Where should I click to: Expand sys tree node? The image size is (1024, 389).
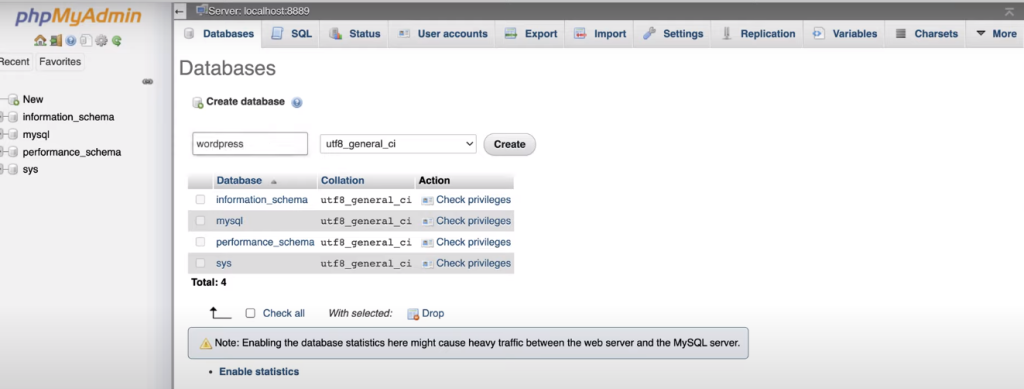[x=2, y=170]
